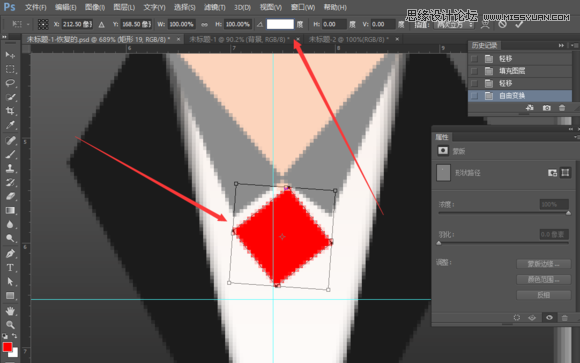Image resolution: width=580 pixels, height=363 pixels.
Task: Select the Zoom tool
Action: (x=10, y=325)
